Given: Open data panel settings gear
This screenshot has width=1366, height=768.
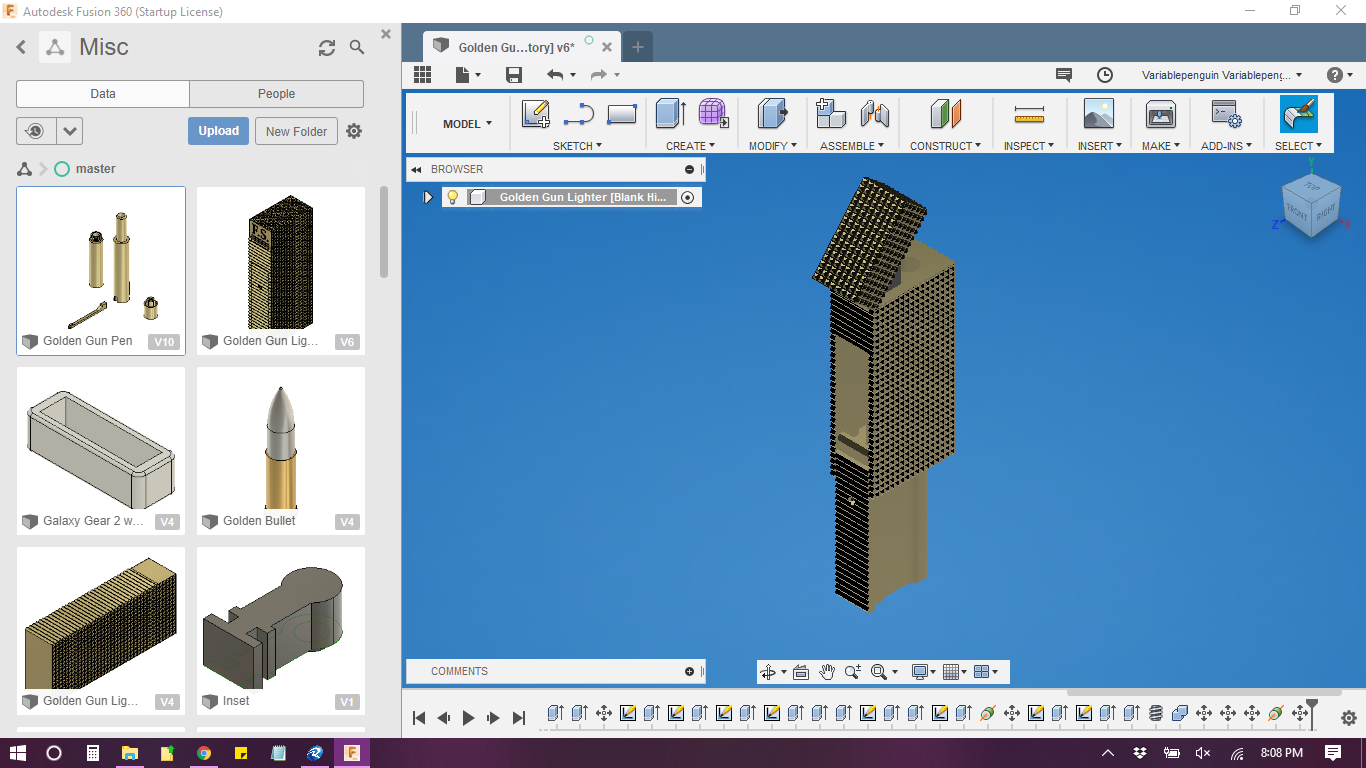Looking at the screenshot, I should click(x=354, y=131).
